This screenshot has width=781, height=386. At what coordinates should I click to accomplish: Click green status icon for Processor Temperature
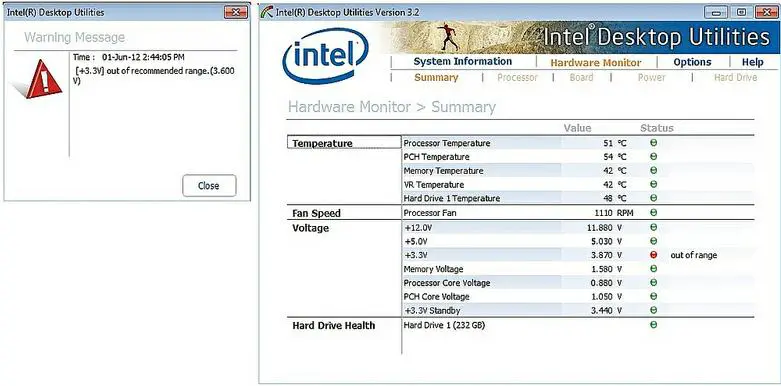[x=653, y=143]
